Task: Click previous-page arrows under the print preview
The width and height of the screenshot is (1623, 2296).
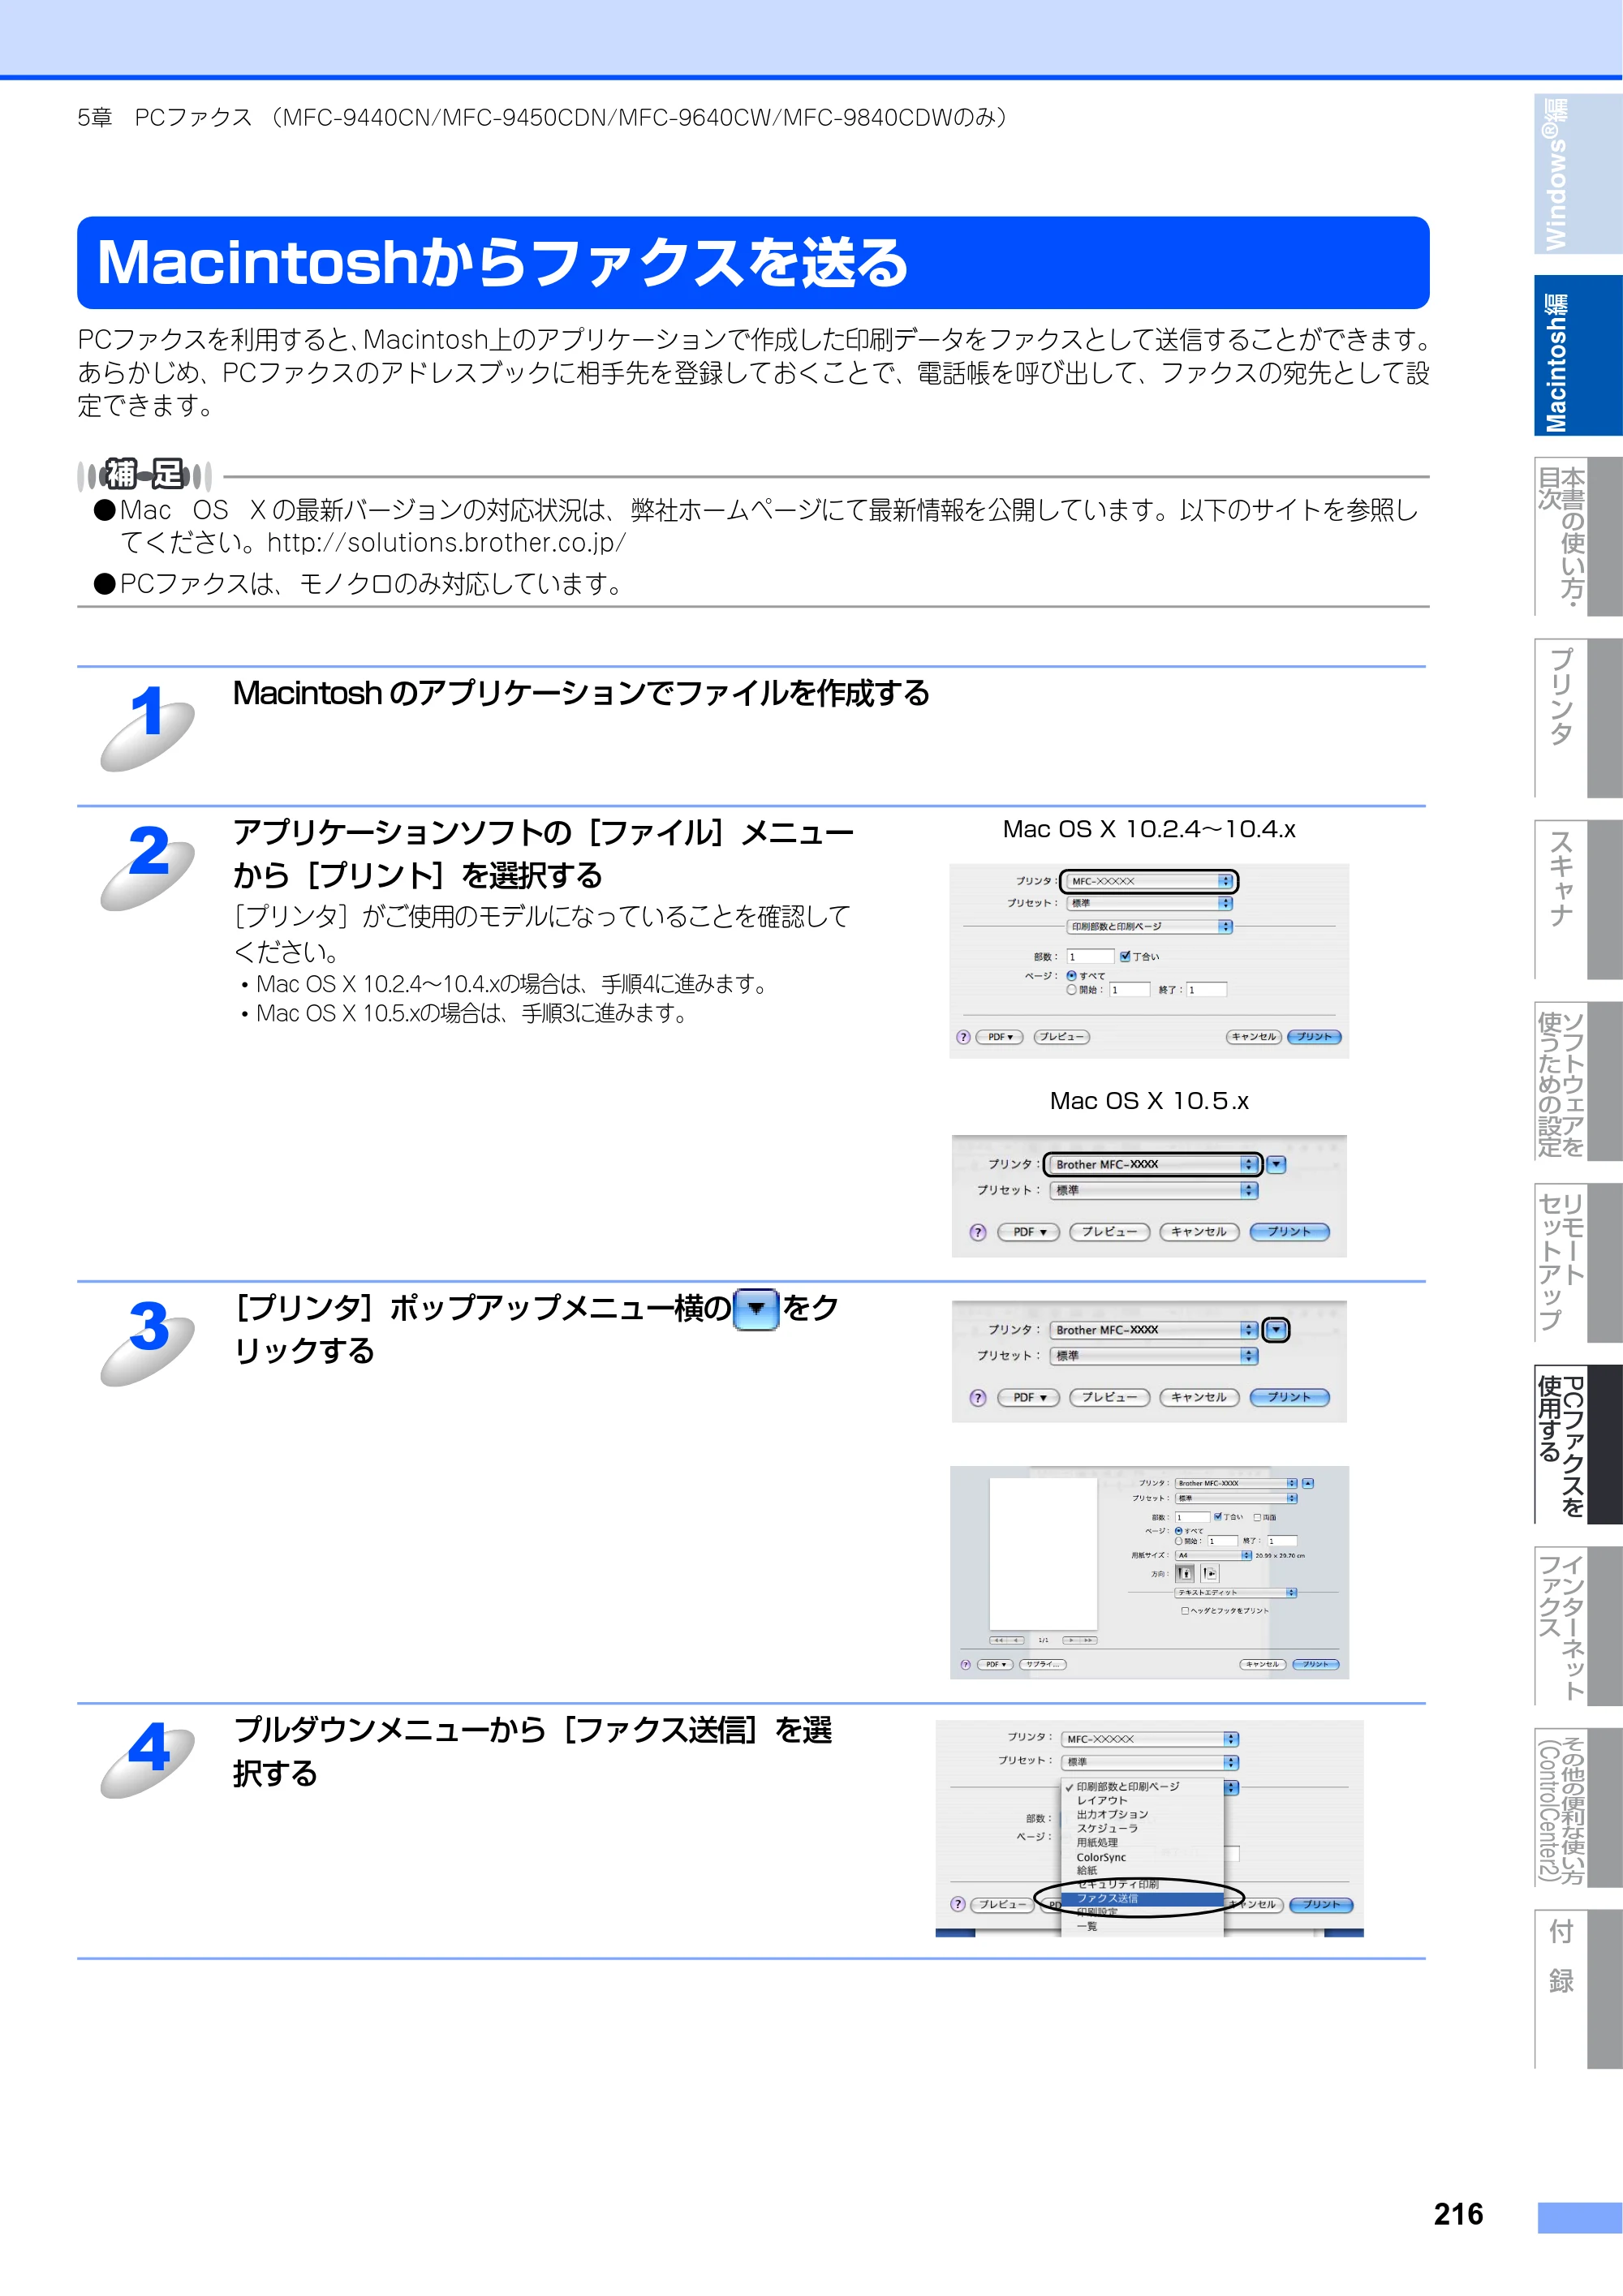Action: [x=1007, y=1640]
